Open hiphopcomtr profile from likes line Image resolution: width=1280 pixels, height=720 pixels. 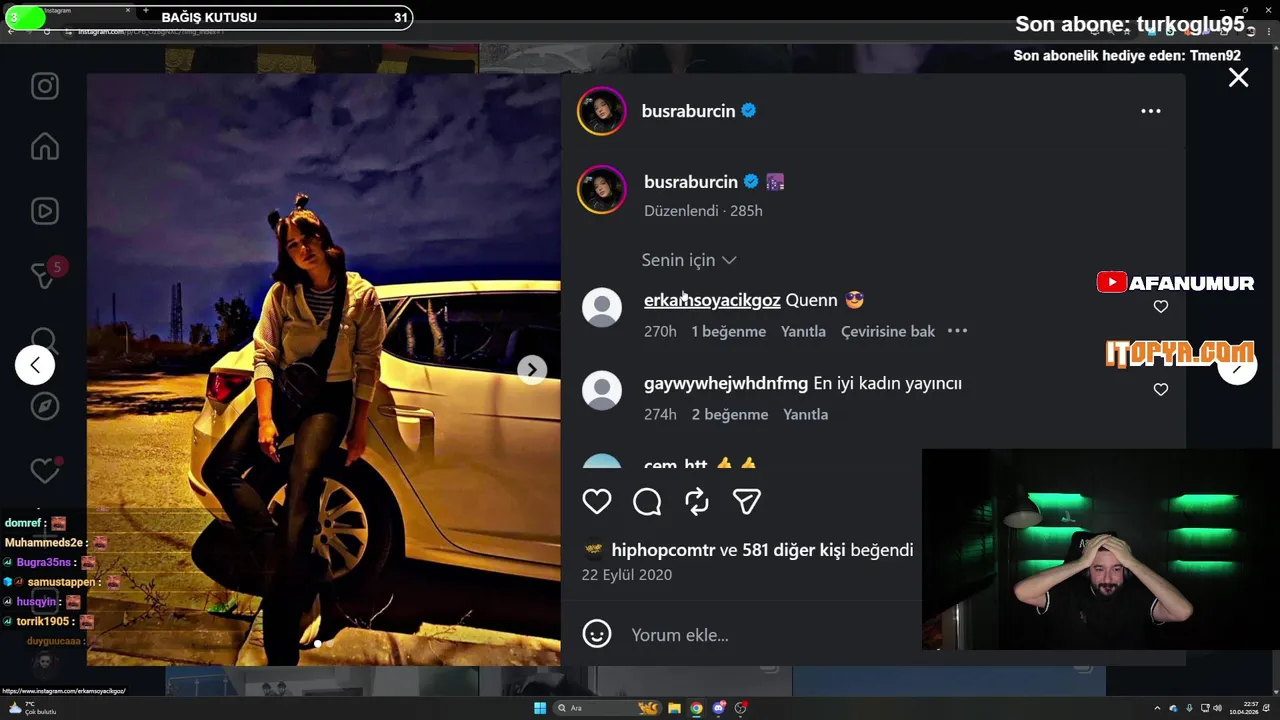[663, 550]
